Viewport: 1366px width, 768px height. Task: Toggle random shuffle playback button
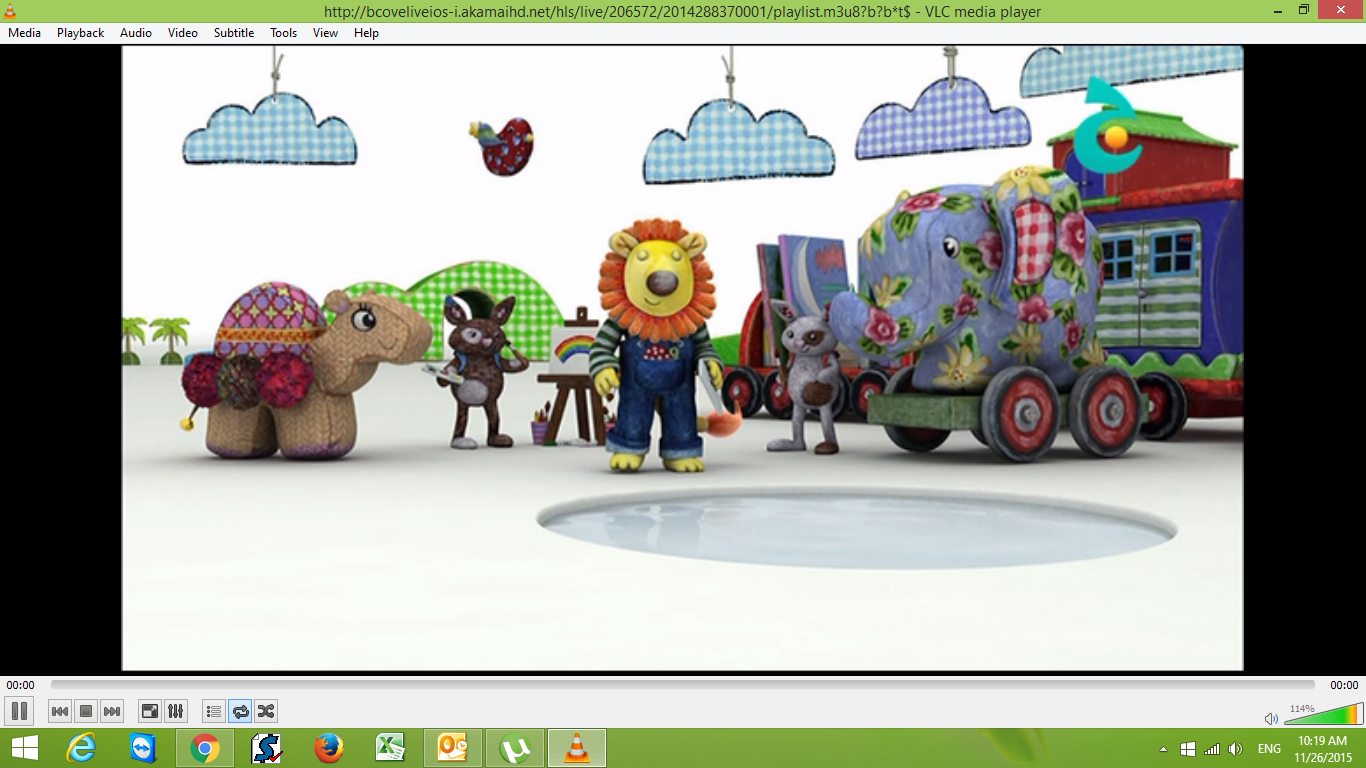[266, 711]
